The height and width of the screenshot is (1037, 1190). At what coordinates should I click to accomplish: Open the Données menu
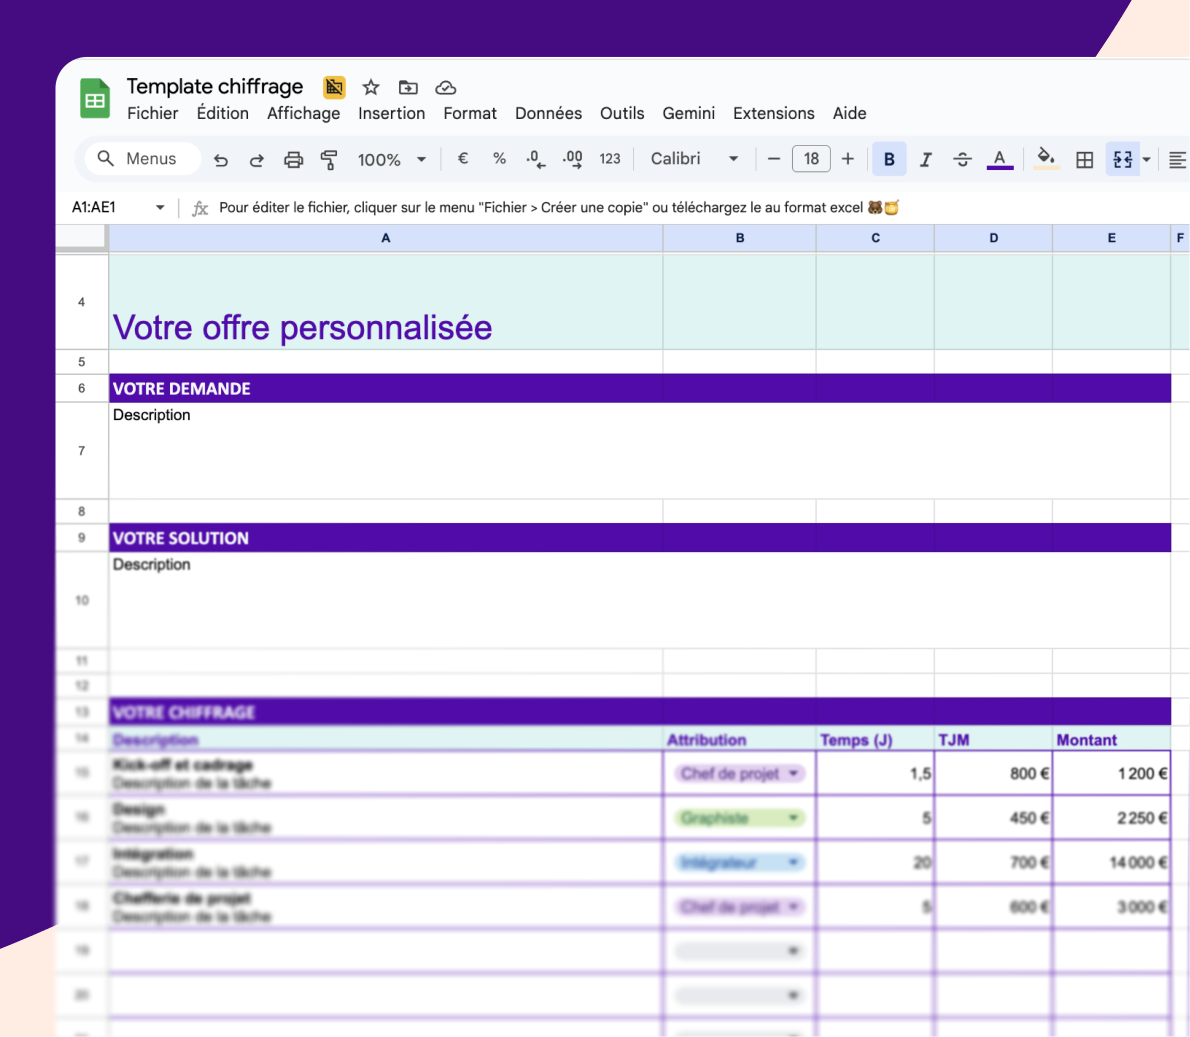click(x=548, y=113)
